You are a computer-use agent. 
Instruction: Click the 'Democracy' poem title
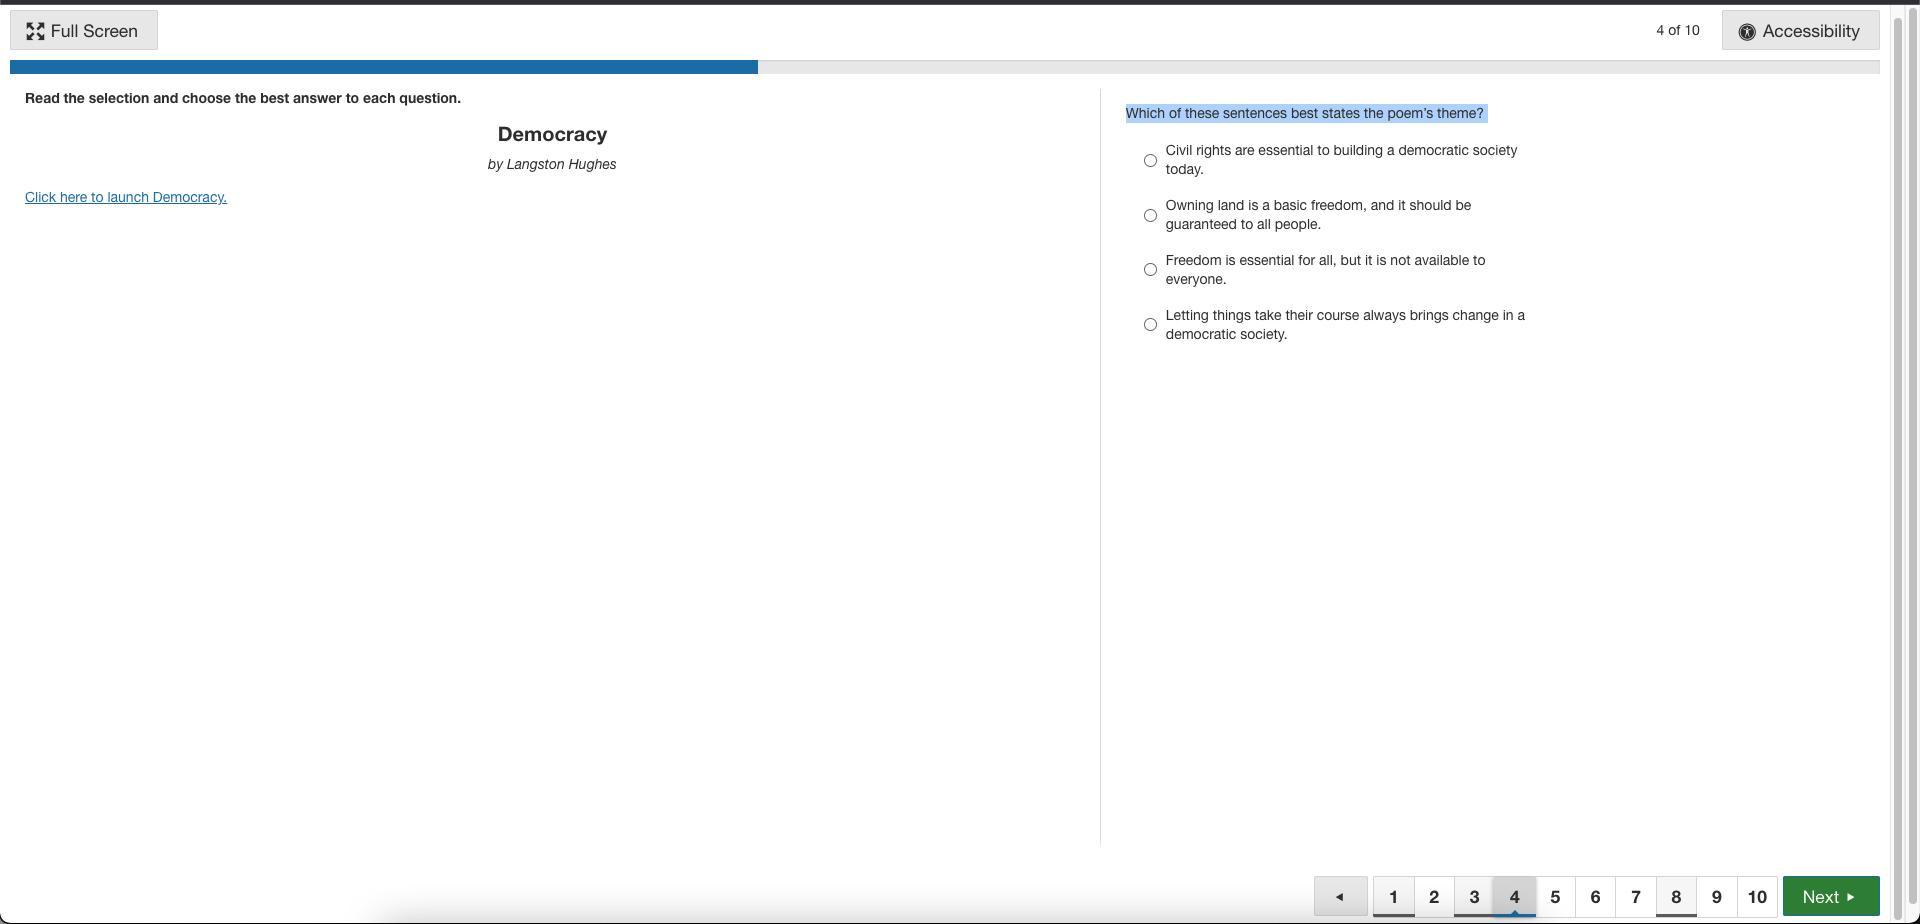pyautogui.click(x=552, y=134)
